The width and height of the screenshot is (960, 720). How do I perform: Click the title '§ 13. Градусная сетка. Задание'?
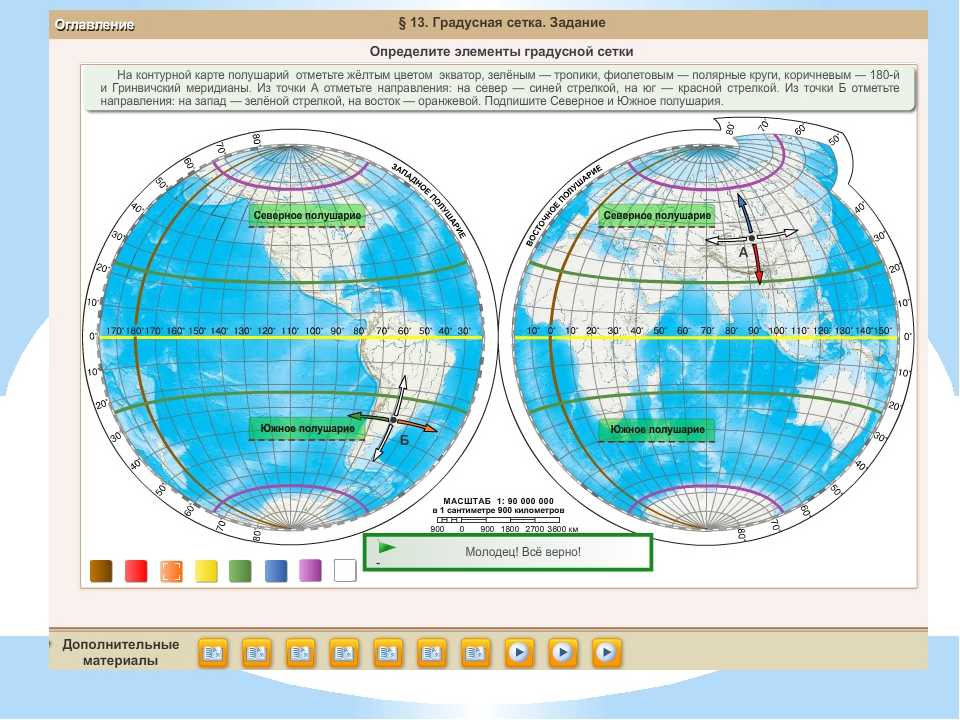pos(502,23)
